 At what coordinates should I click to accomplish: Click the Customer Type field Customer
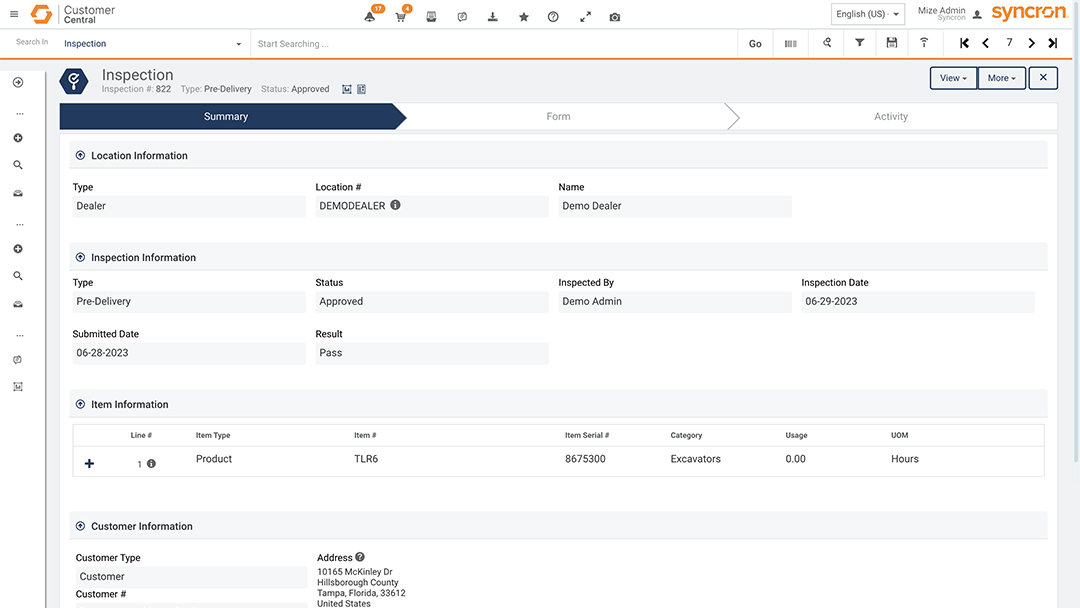(191, 576)
